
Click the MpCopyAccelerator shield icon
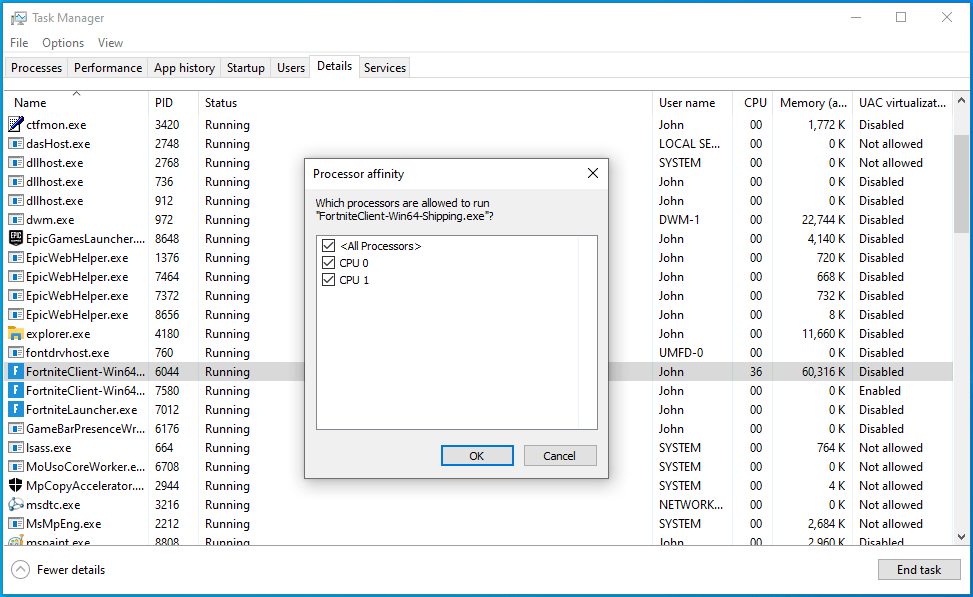point(16,486)
